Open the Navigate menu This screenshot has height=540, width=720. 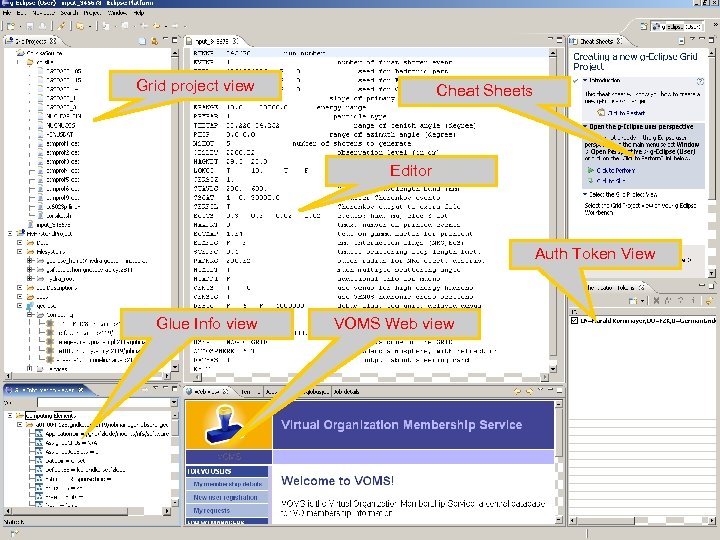[43, 13]
